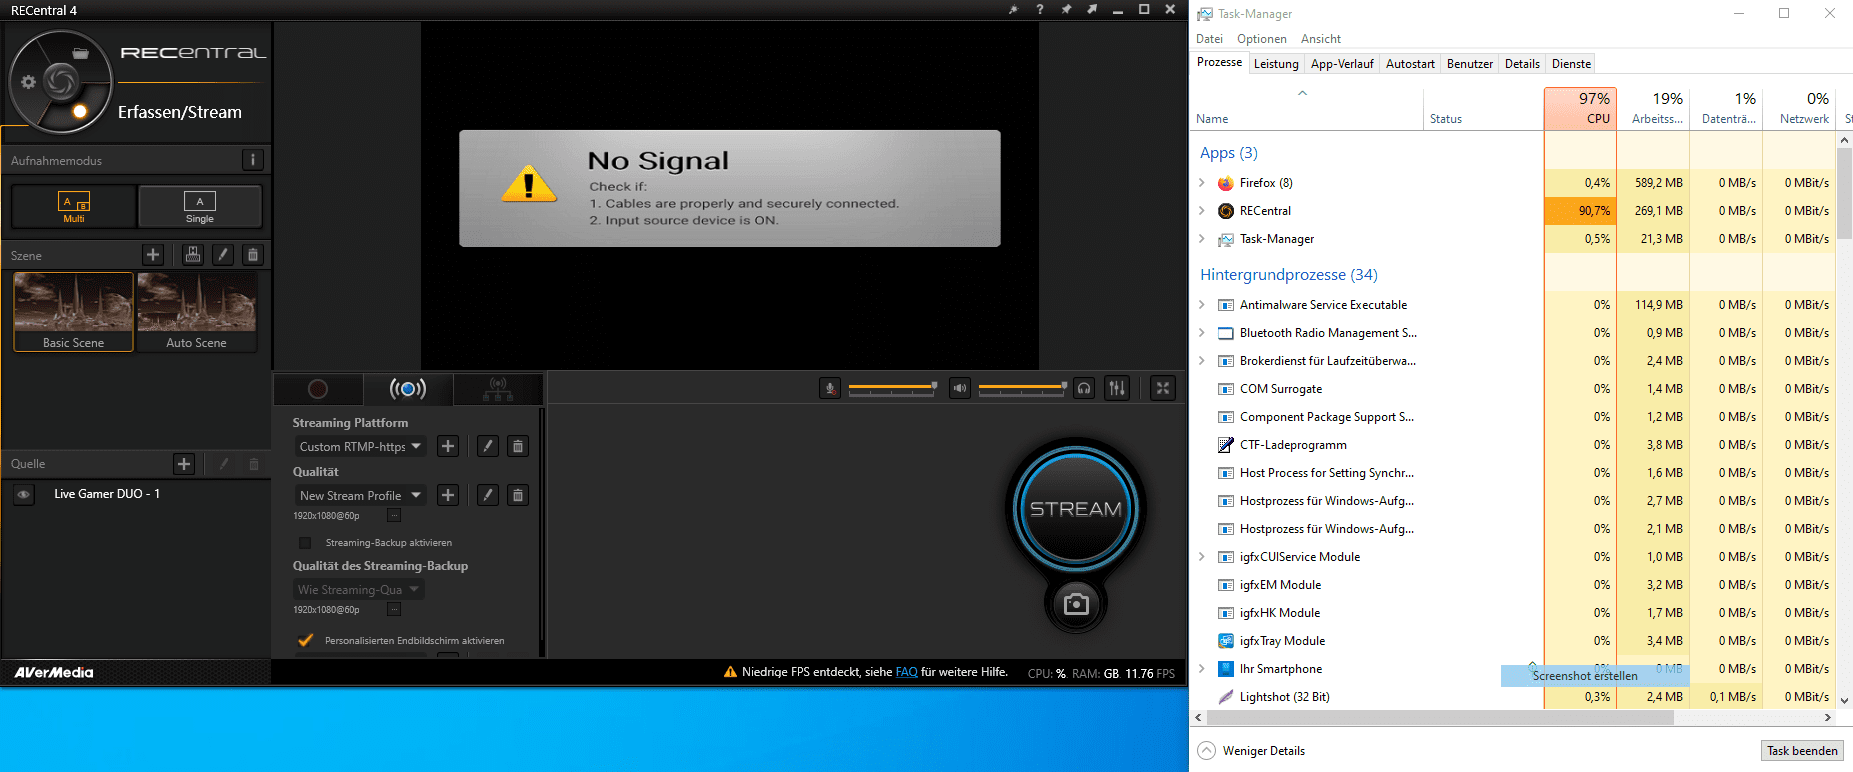This screenshot has width=1853, height=772.
Task: Click the headphone monitoring icon
Action: 1084,388
